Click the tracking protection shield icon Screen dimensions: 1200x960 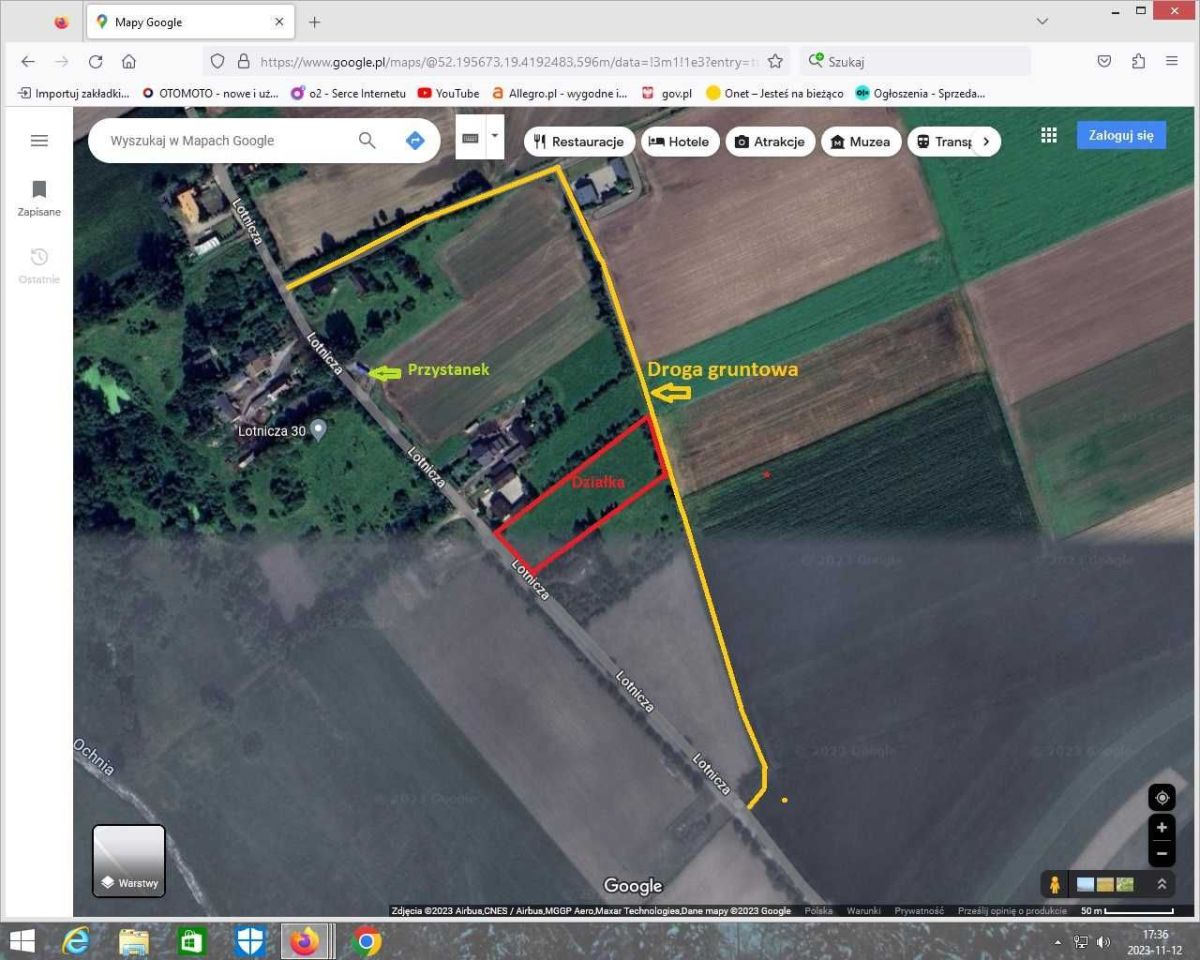point(217,61)
